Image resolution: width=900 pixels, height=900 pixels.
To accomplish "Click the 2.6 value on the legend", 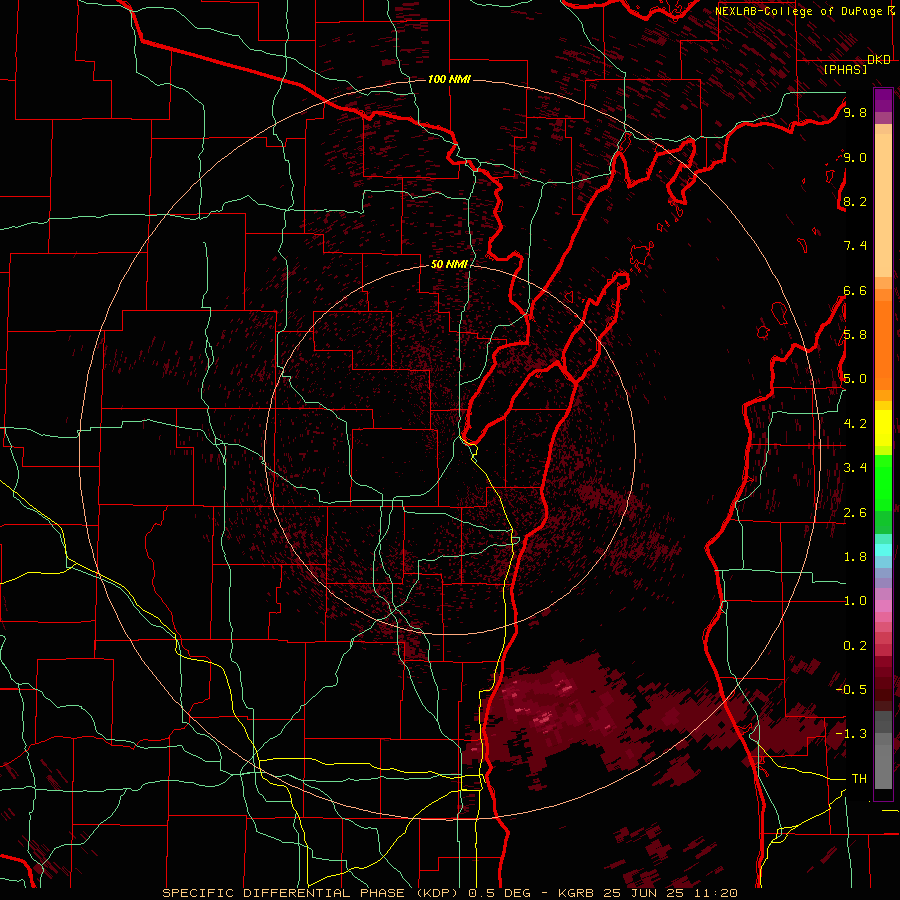I will (855, 513).
